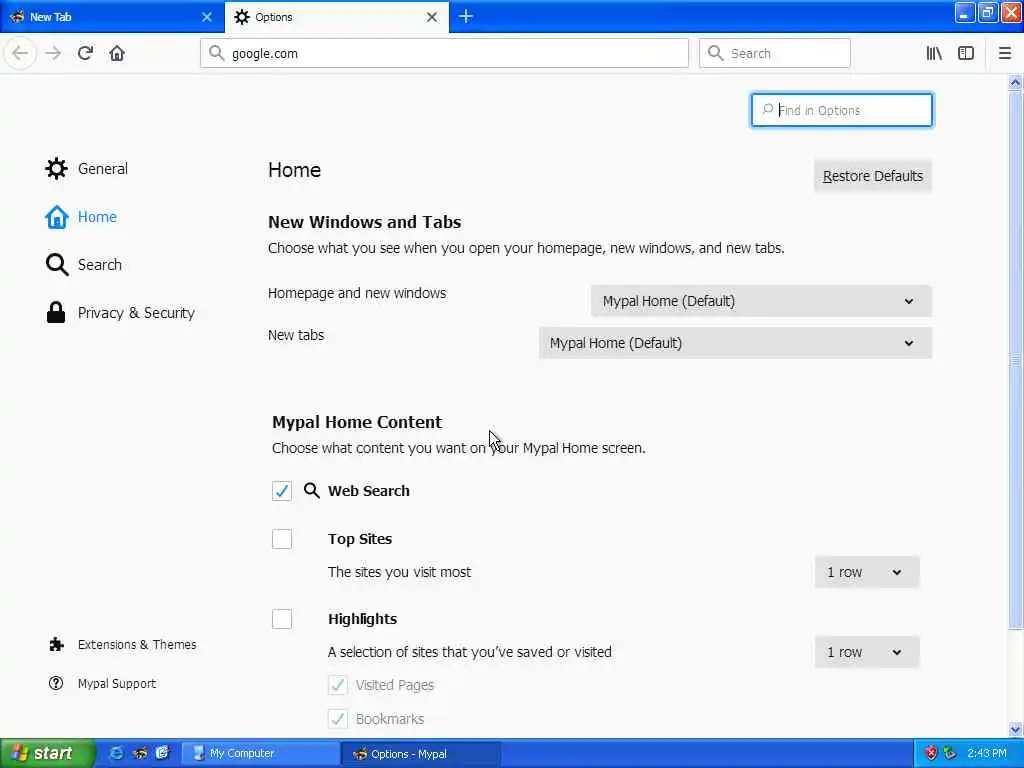Launch Internet Explorer from the quick launch bar
This screenshot has height=768, width=1024.
116,753
